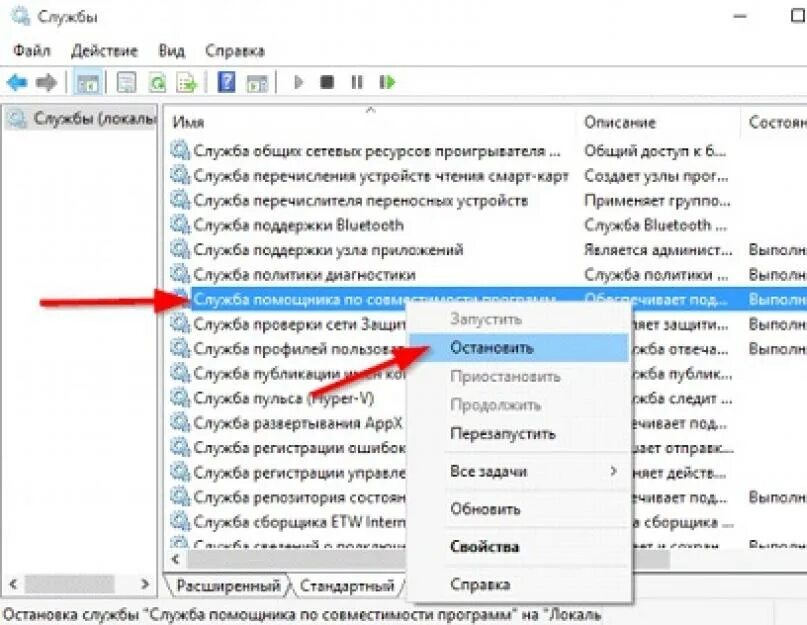Select Служба сборщика ETW Internet row

pyautogui.click(x=300, y=522)
